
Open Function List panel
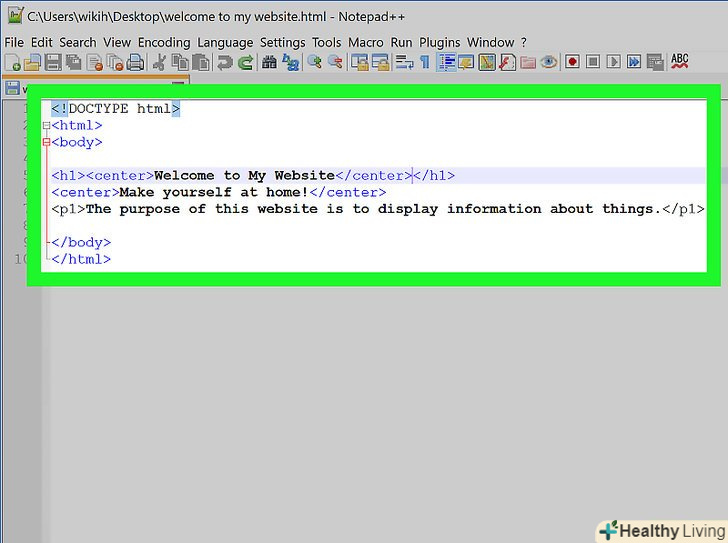[x=507, y=62]
